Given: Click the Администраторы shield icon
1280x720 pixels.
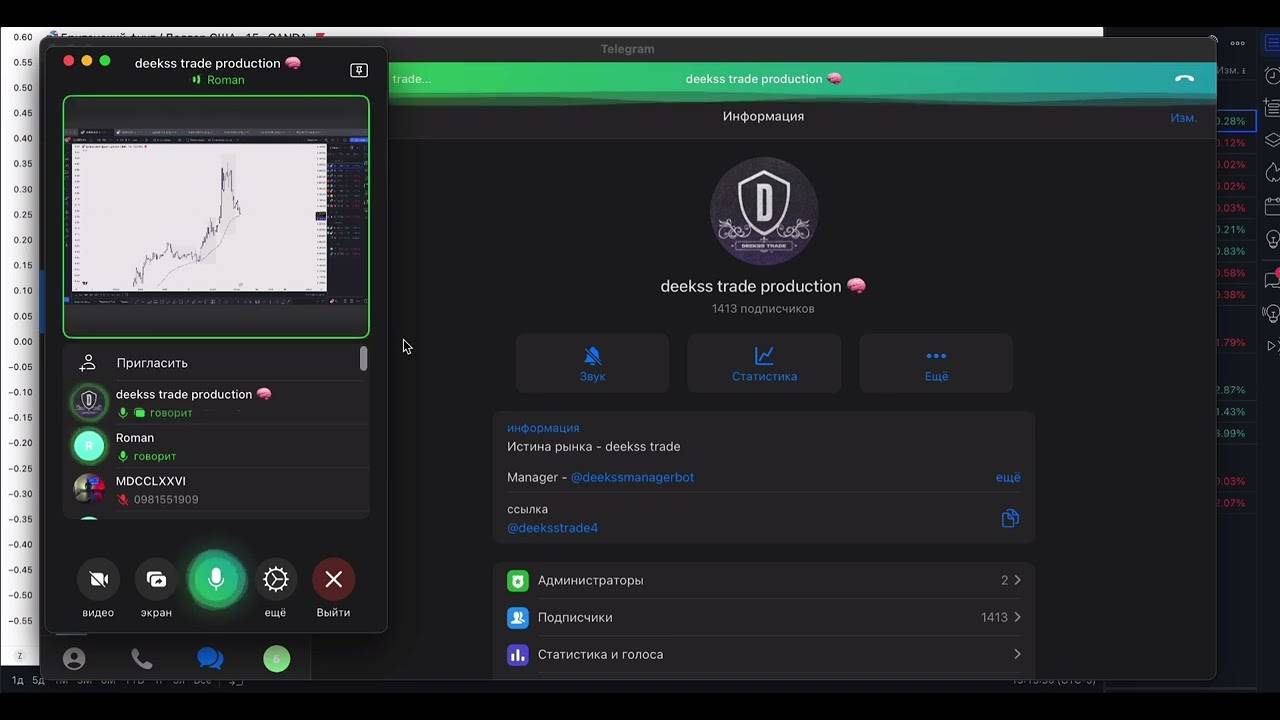Looking at the screenshot, I should click(517, 580).
